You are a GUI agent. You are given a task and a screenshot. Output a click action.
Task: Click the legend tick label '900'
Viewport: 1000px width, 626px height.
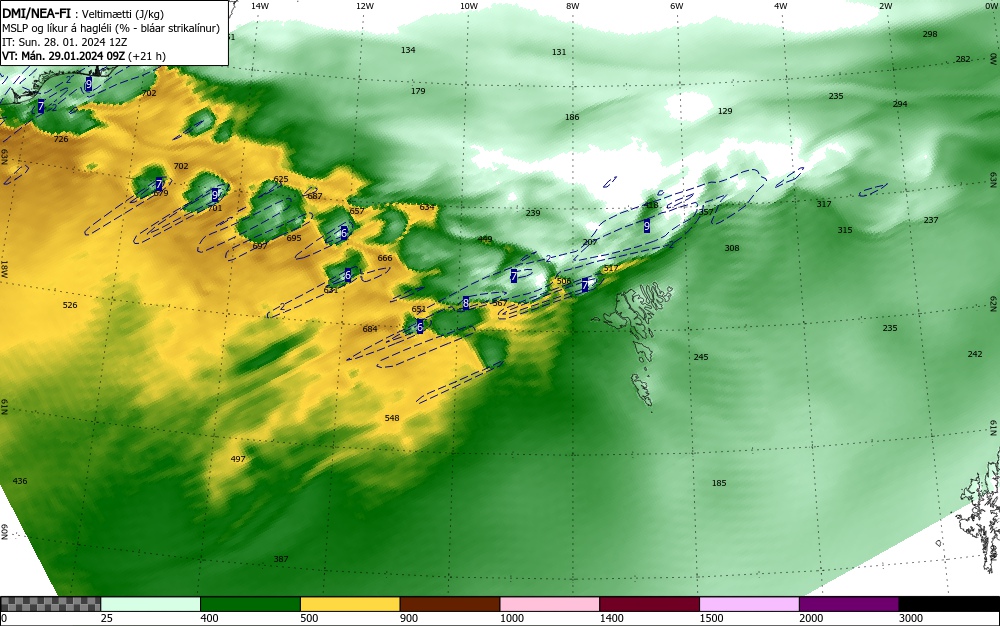[409, 618]
